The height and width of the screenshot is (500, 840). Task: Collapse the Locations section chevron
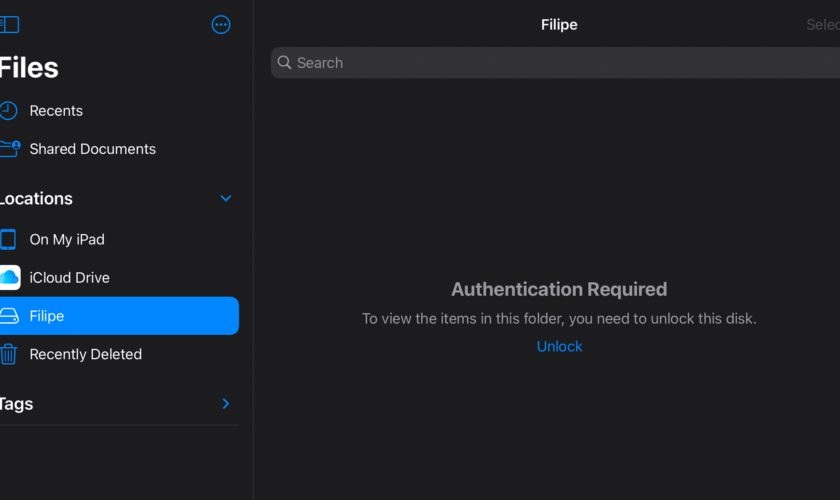click(226, 199)
